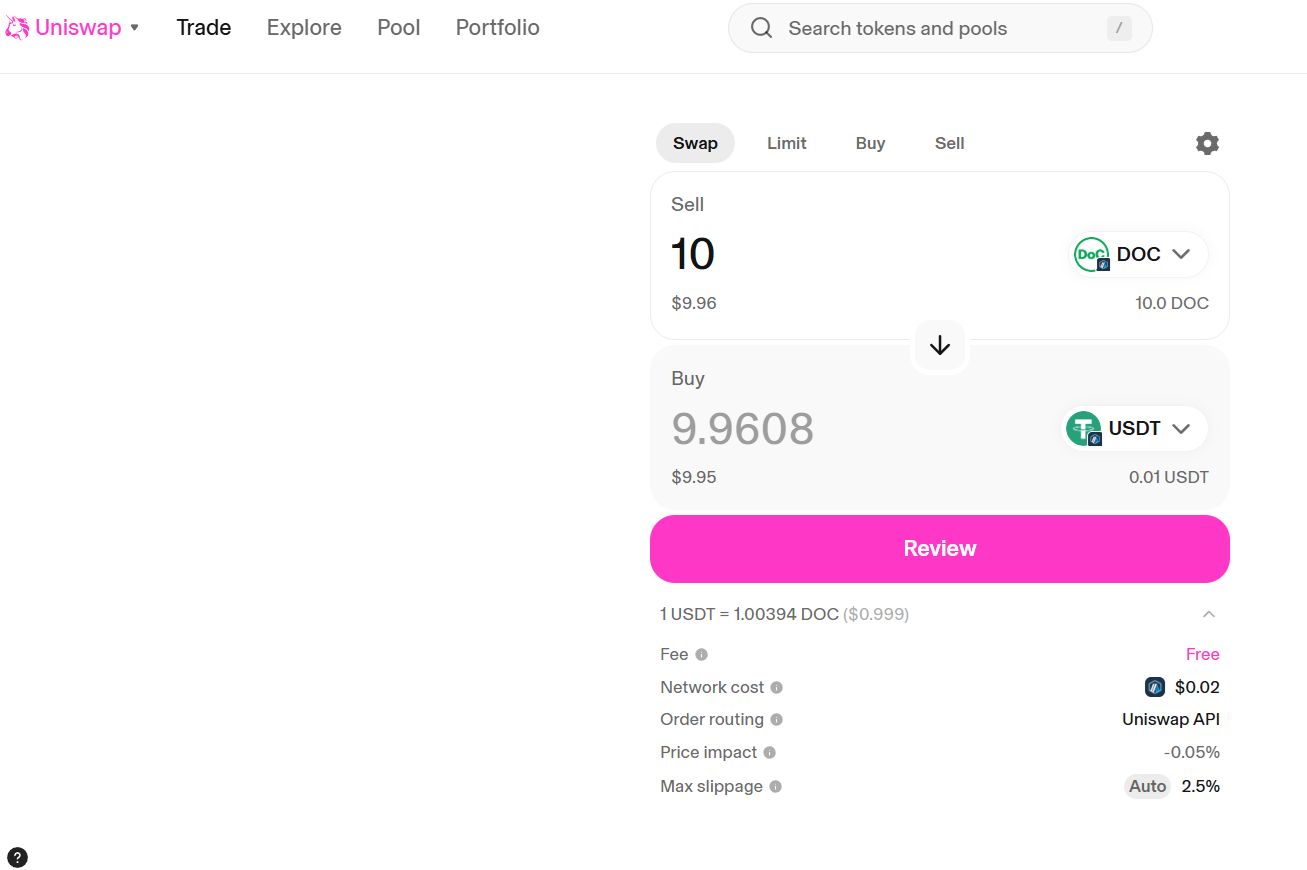This screenshot has width=1307, height=870.
Task: Open the USDT token selector
Action: coord(1133,428)
